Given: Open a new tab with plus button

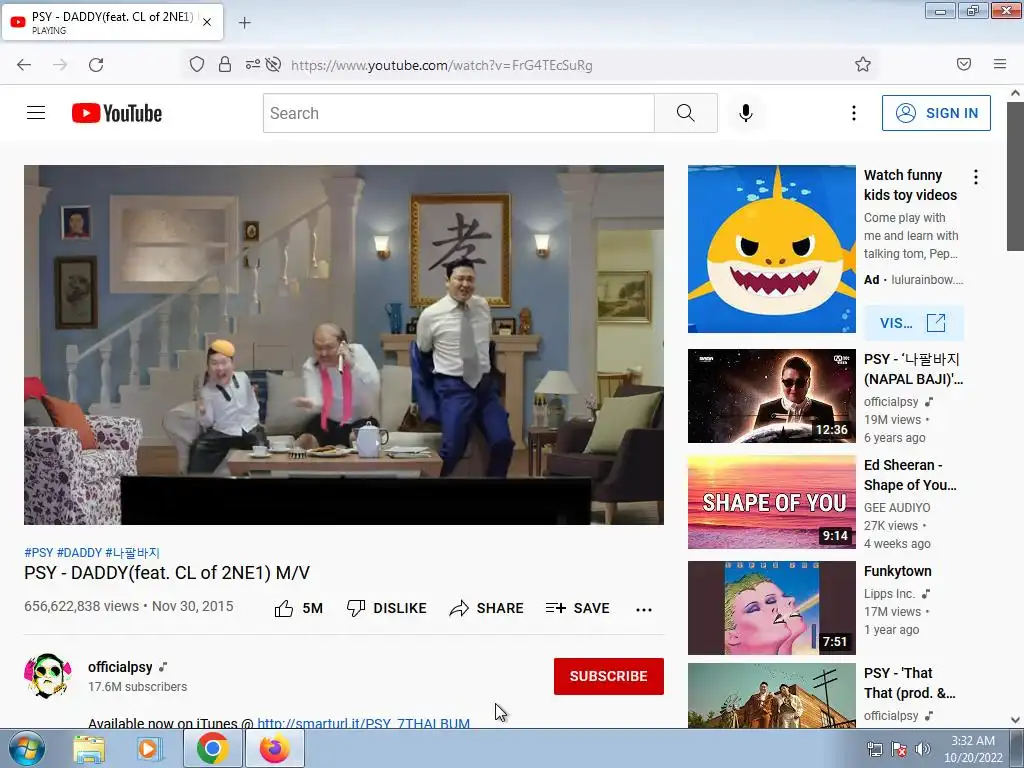Looking at the screenshot, I should (244, 23).
